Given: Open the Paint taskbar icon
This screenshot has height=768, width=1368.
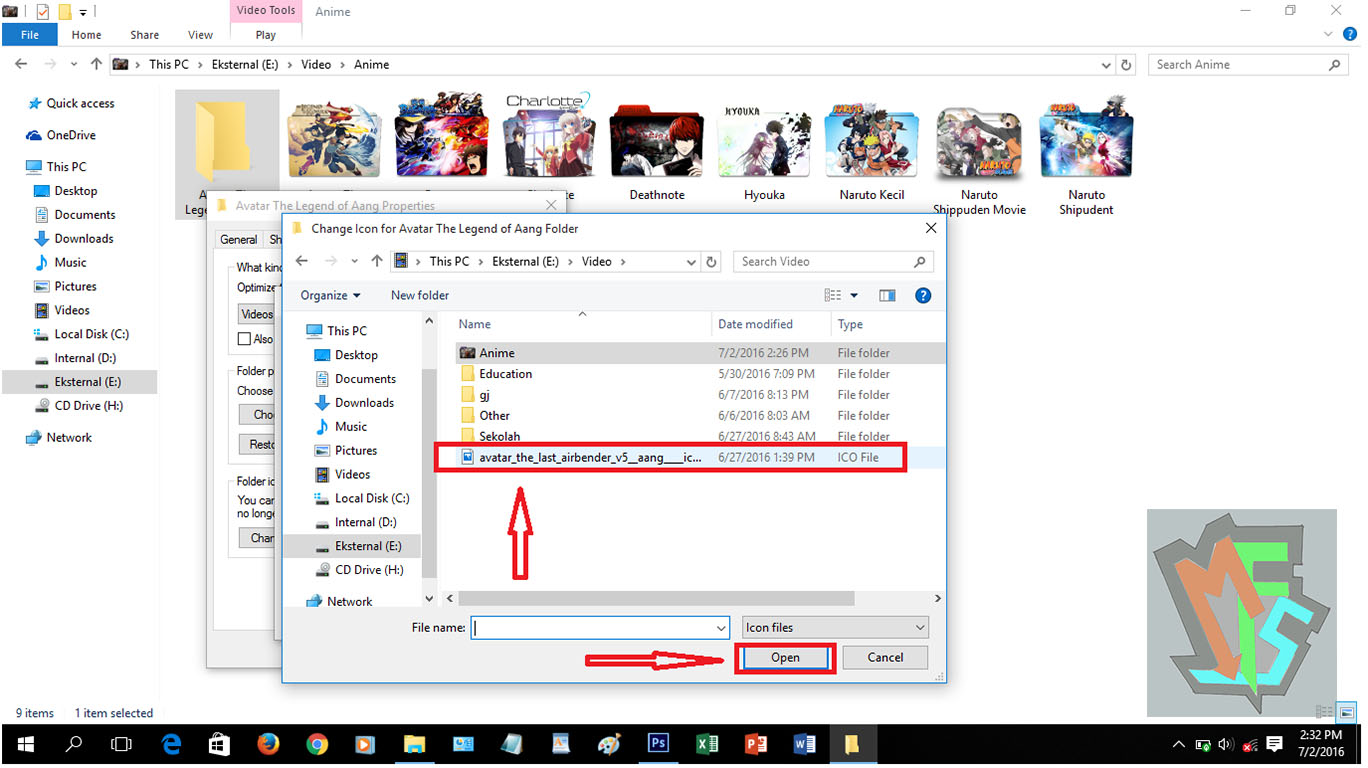Looking at the screenshot, I should click(x=609, y=744).
